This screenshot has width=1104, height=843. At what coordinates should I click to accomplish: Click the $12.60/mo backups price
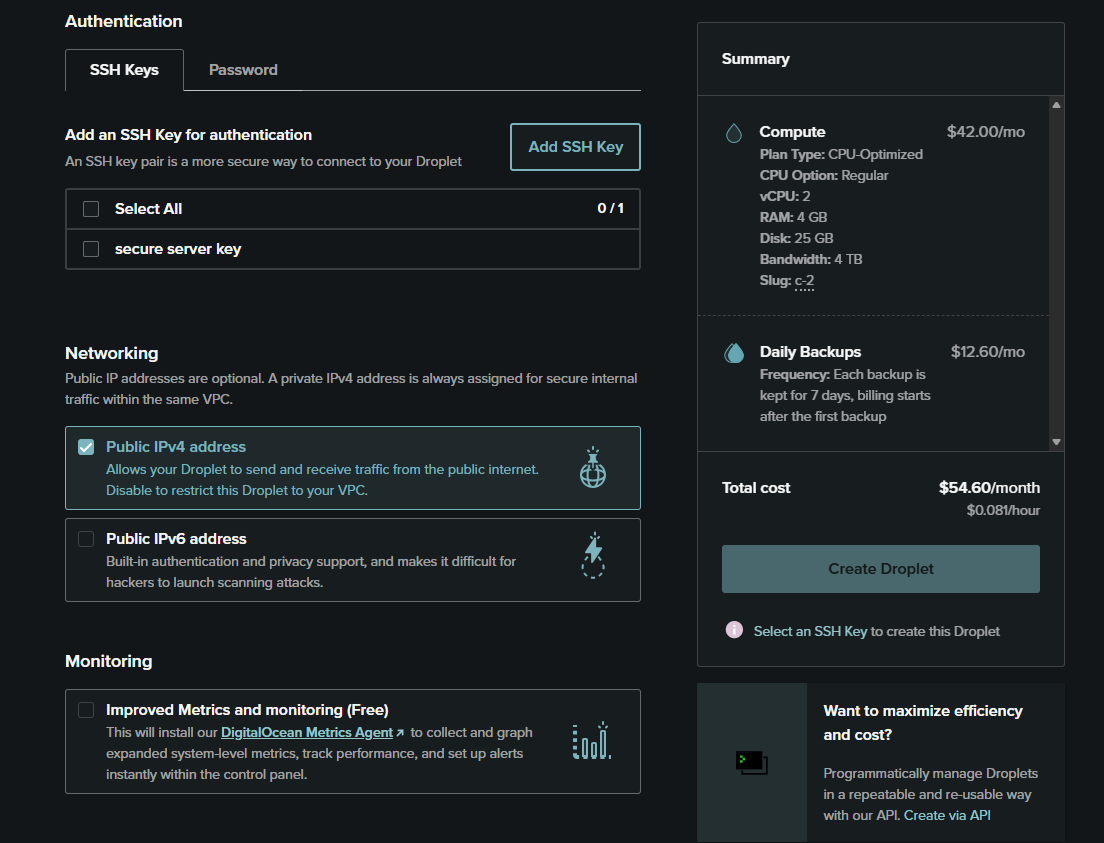988,351
